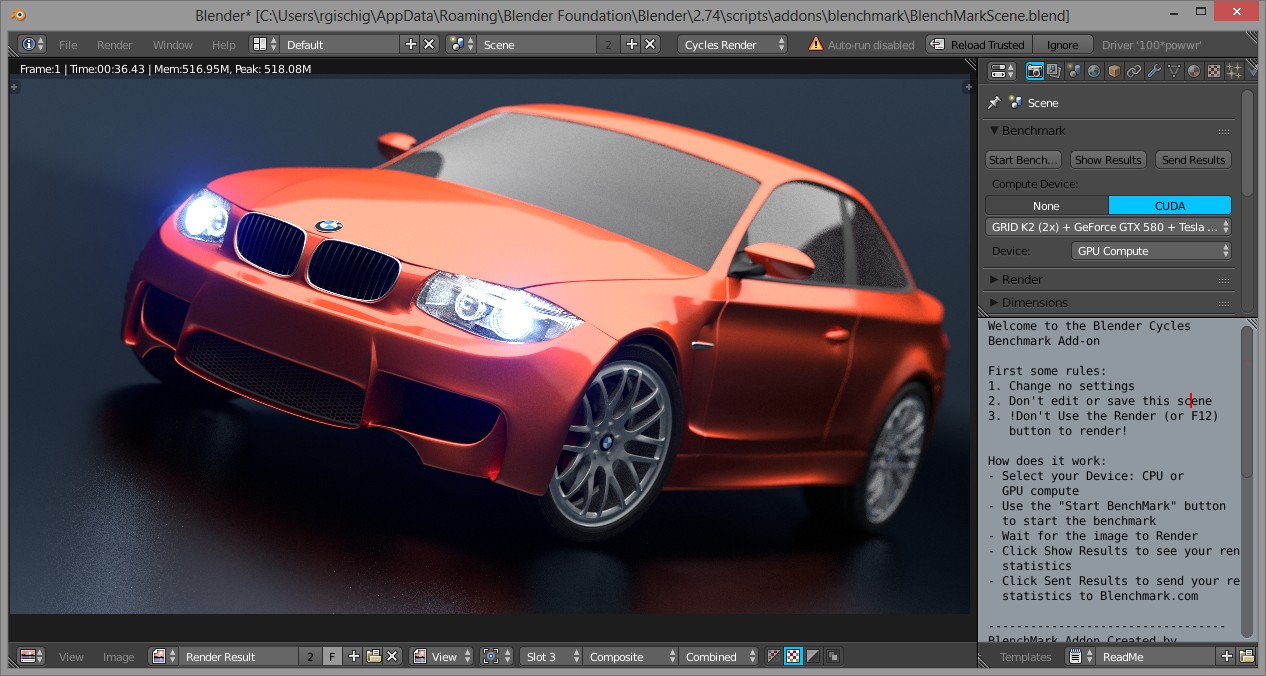This screenshot has width=1266, height=676.
Task: Unlink the Render Result image
Action: 392,657
